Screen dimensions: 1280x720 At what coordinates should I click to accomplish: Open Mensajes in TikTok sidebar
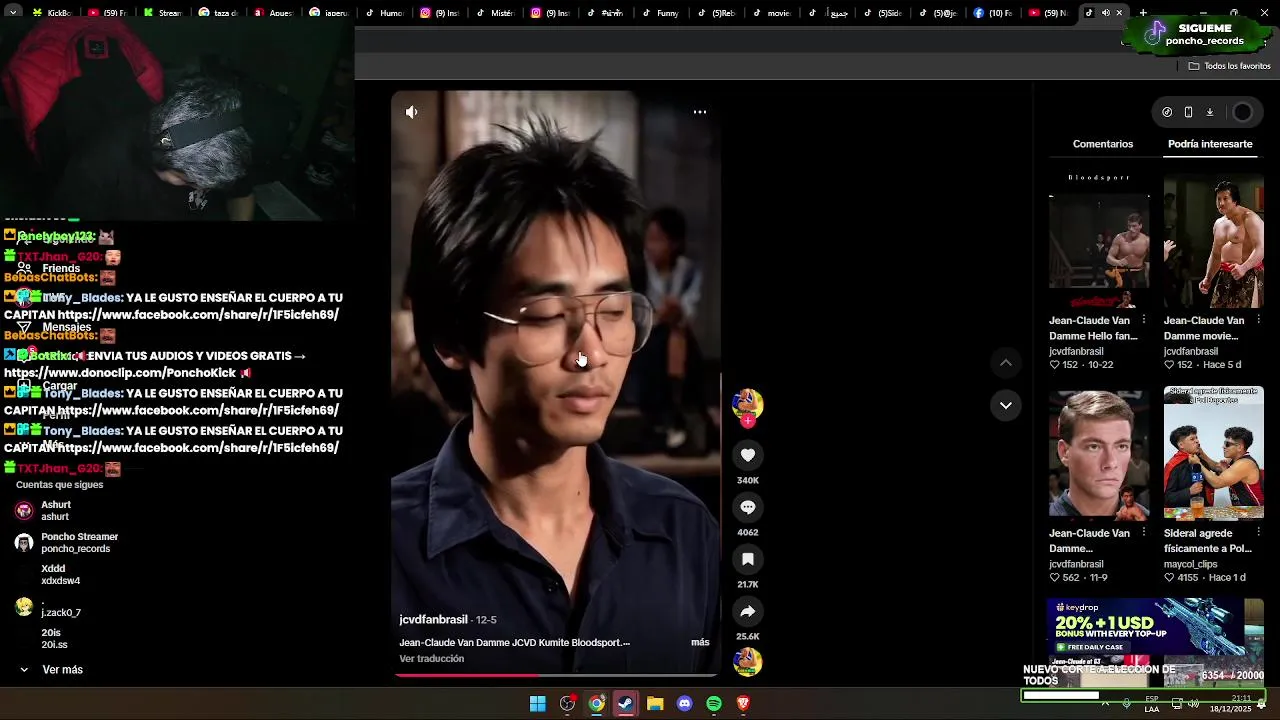[x=55, y=327]
